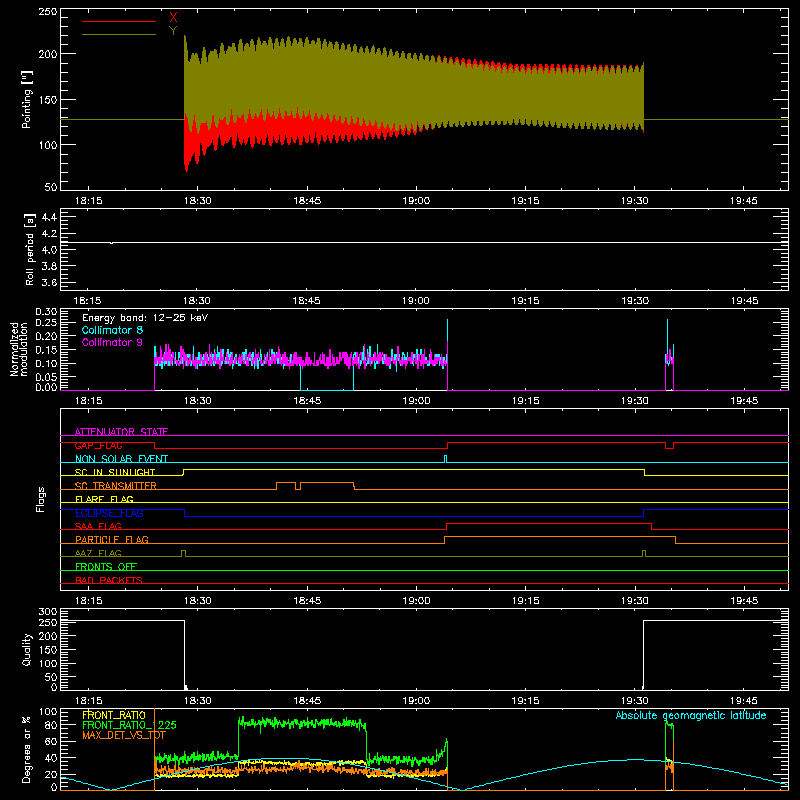Click the 19:15 tick under the Roll period plot
The height and width of the screenshot is (800, 800).
coord(525,301)
